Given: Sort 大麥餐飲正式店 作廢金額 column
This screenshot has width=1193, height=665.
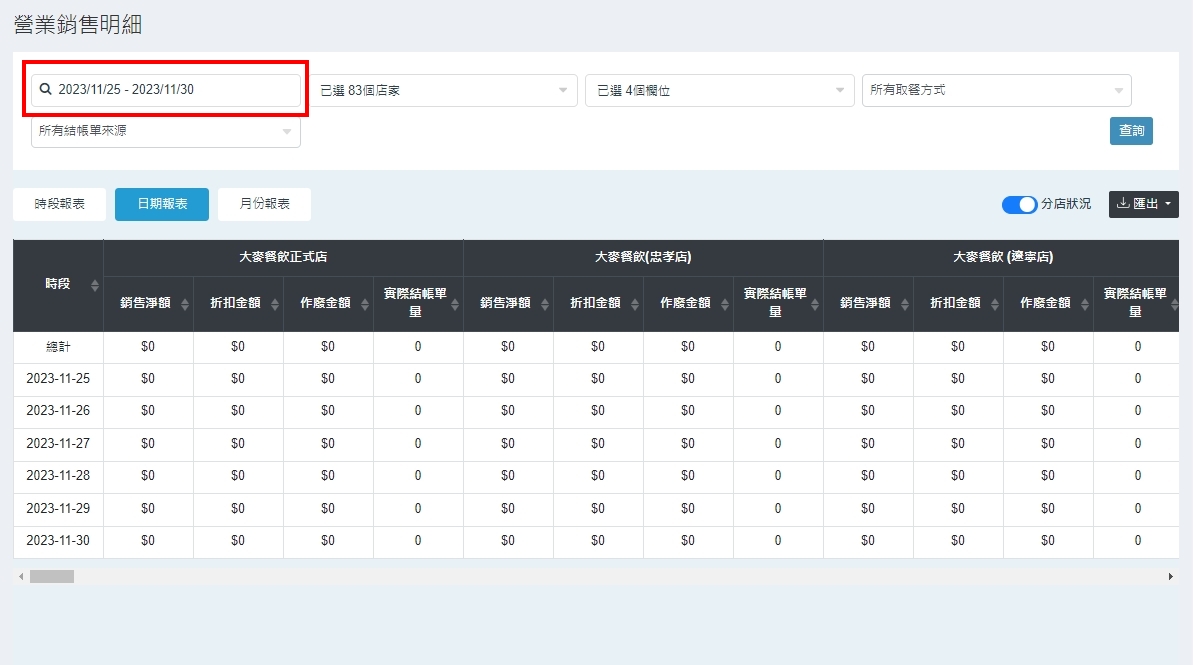Looking at the screenshot, I should [364, 304].
